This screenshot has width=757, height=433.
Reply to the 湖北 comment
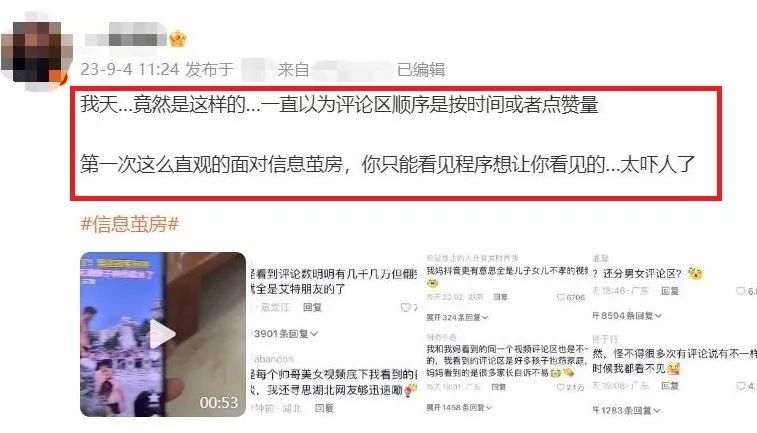coord(324,408)
